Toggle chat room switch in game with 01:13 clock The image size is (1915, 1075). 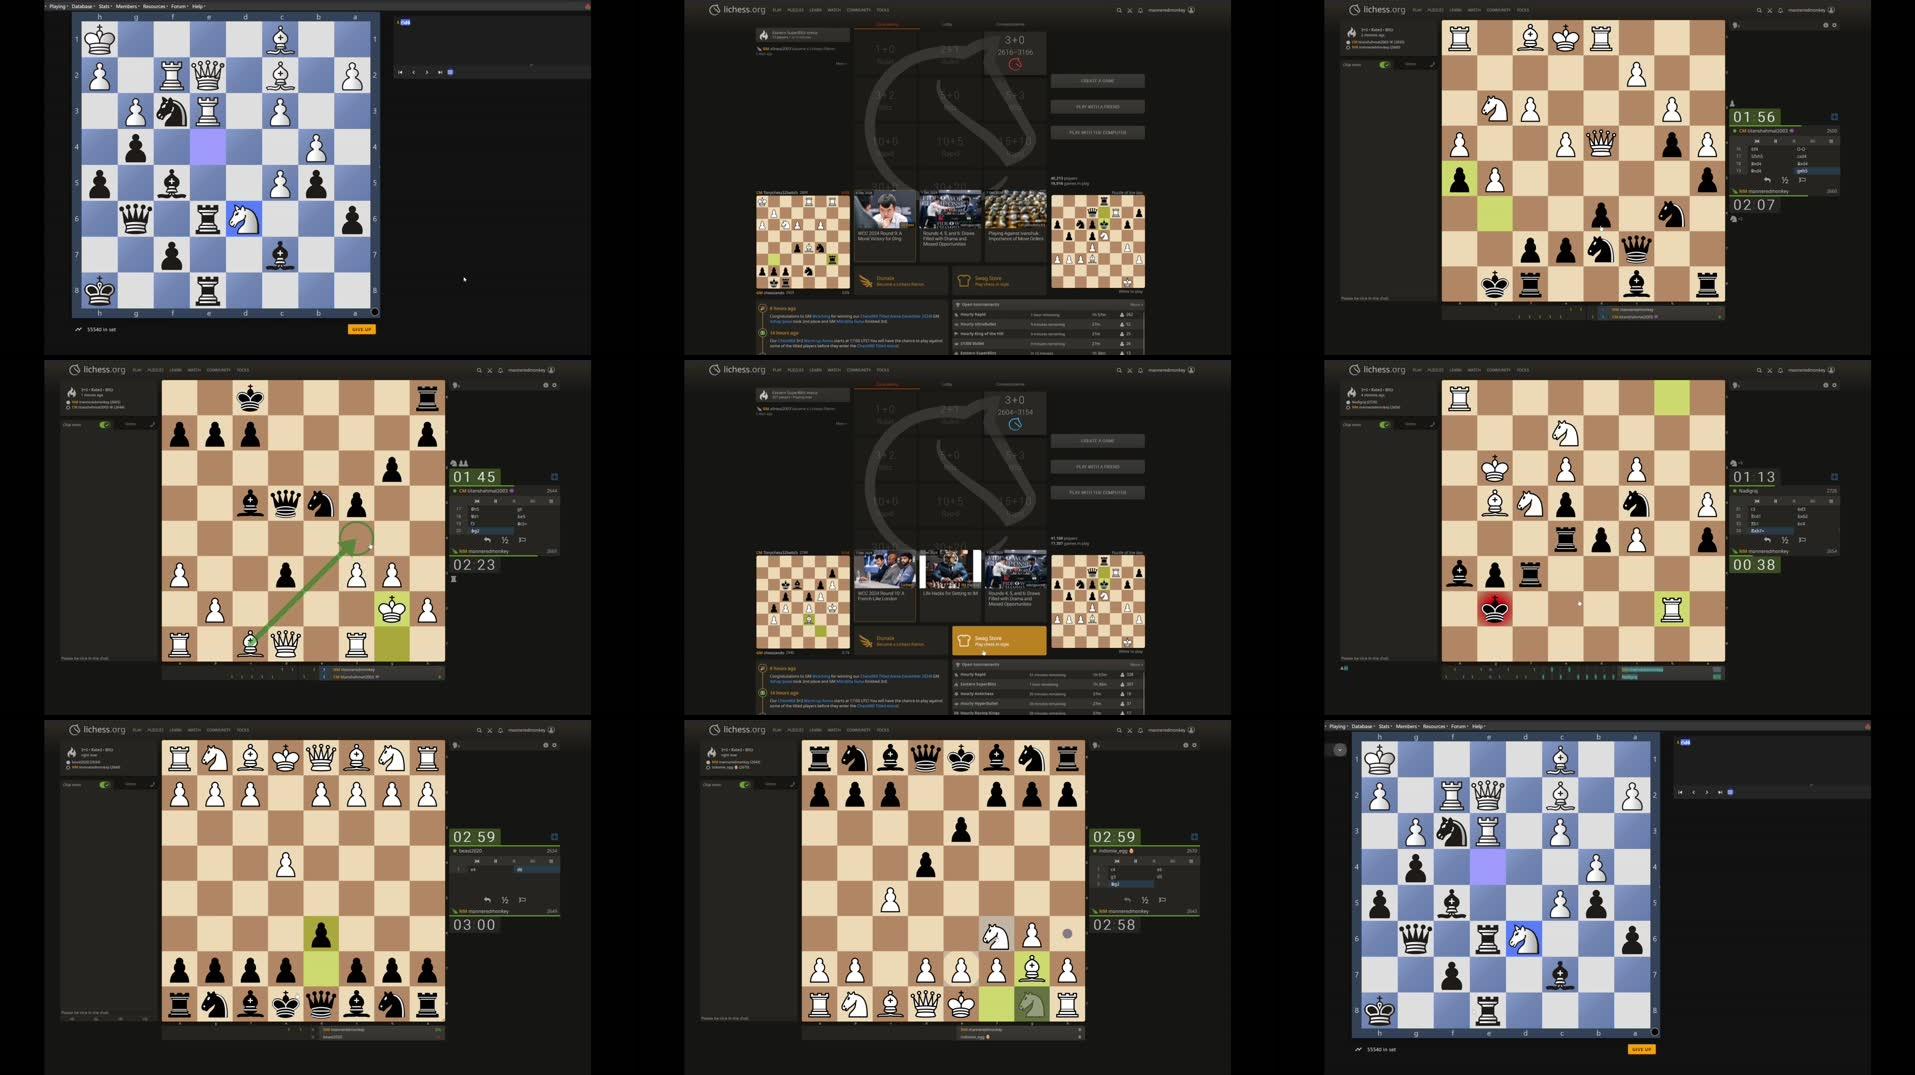pos(1385,425)
